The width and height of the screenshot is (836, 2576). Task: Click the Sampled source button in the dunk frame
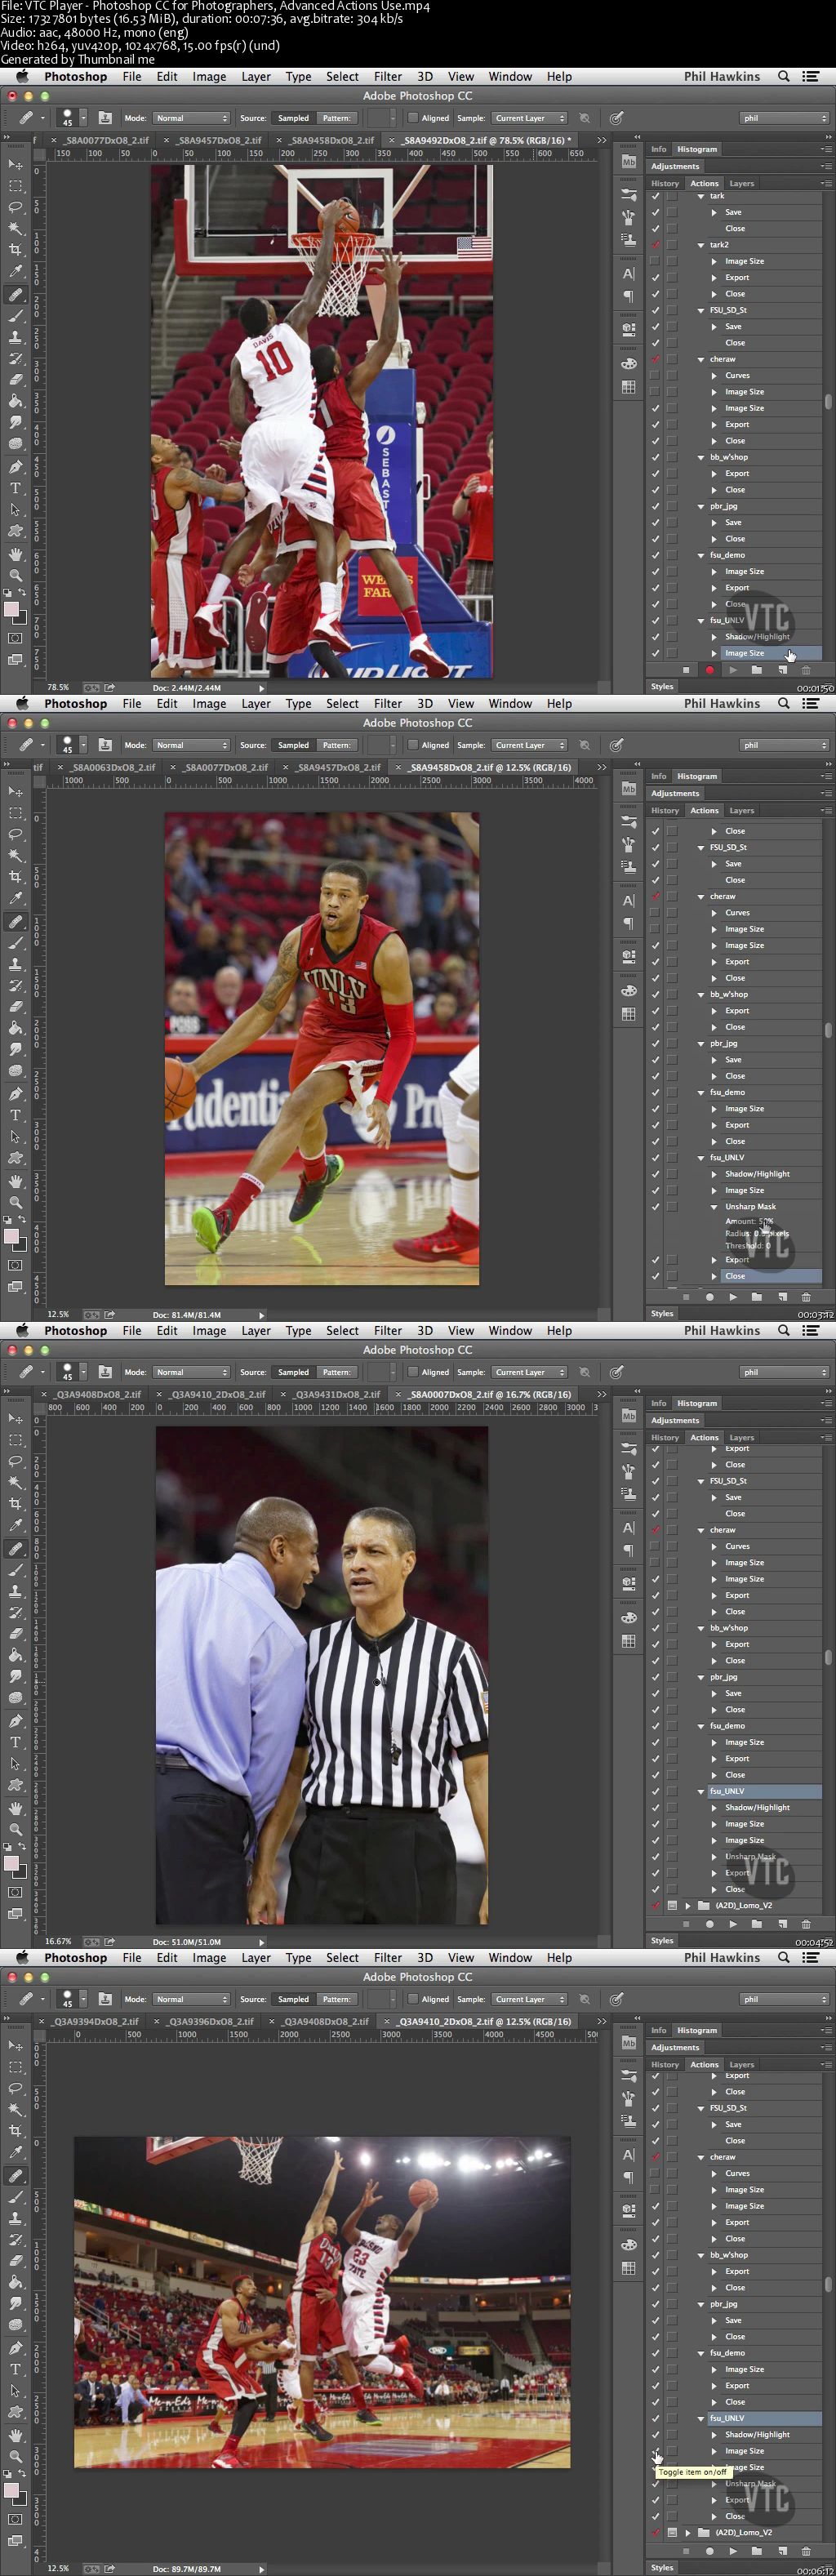tap(293, 118)
